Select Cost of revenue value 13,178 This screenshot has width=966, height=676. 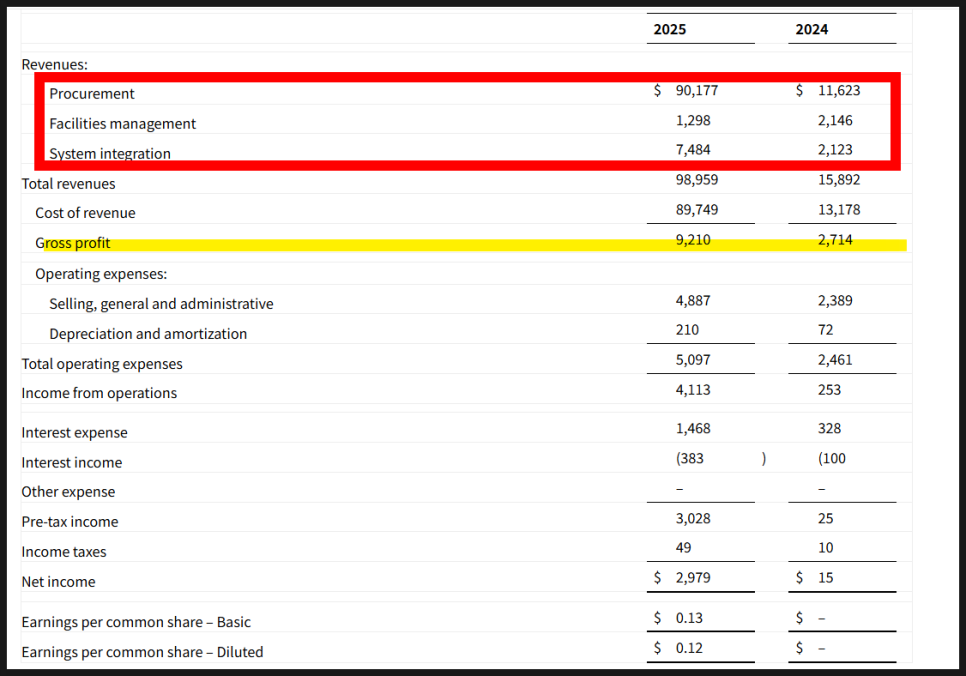point(839,210)
